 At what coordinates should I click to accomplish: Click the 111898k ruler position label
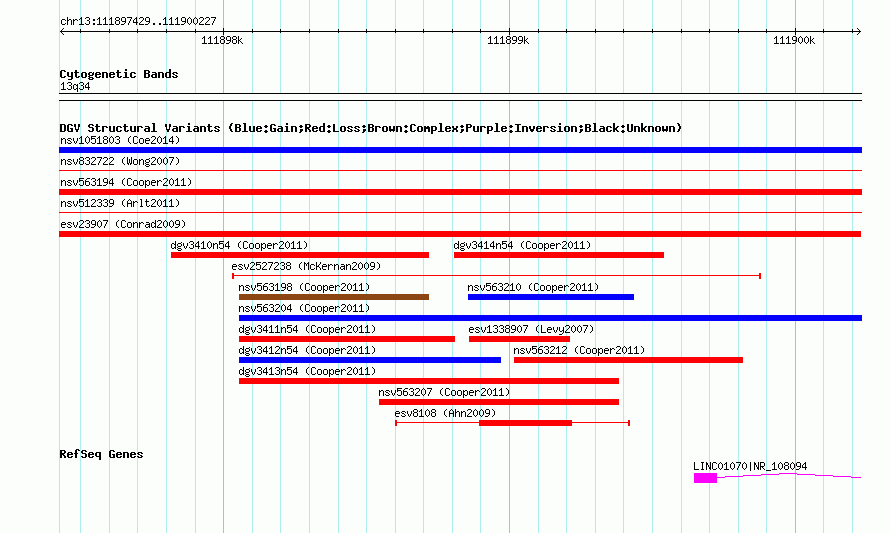click(x=222, y=40)
